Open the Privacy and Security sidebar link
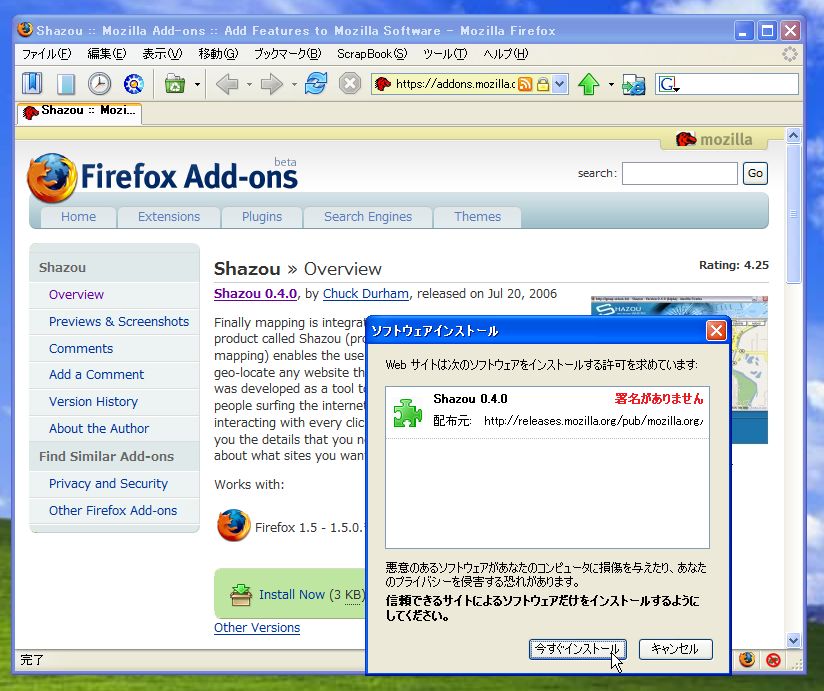 pos(108,483)
